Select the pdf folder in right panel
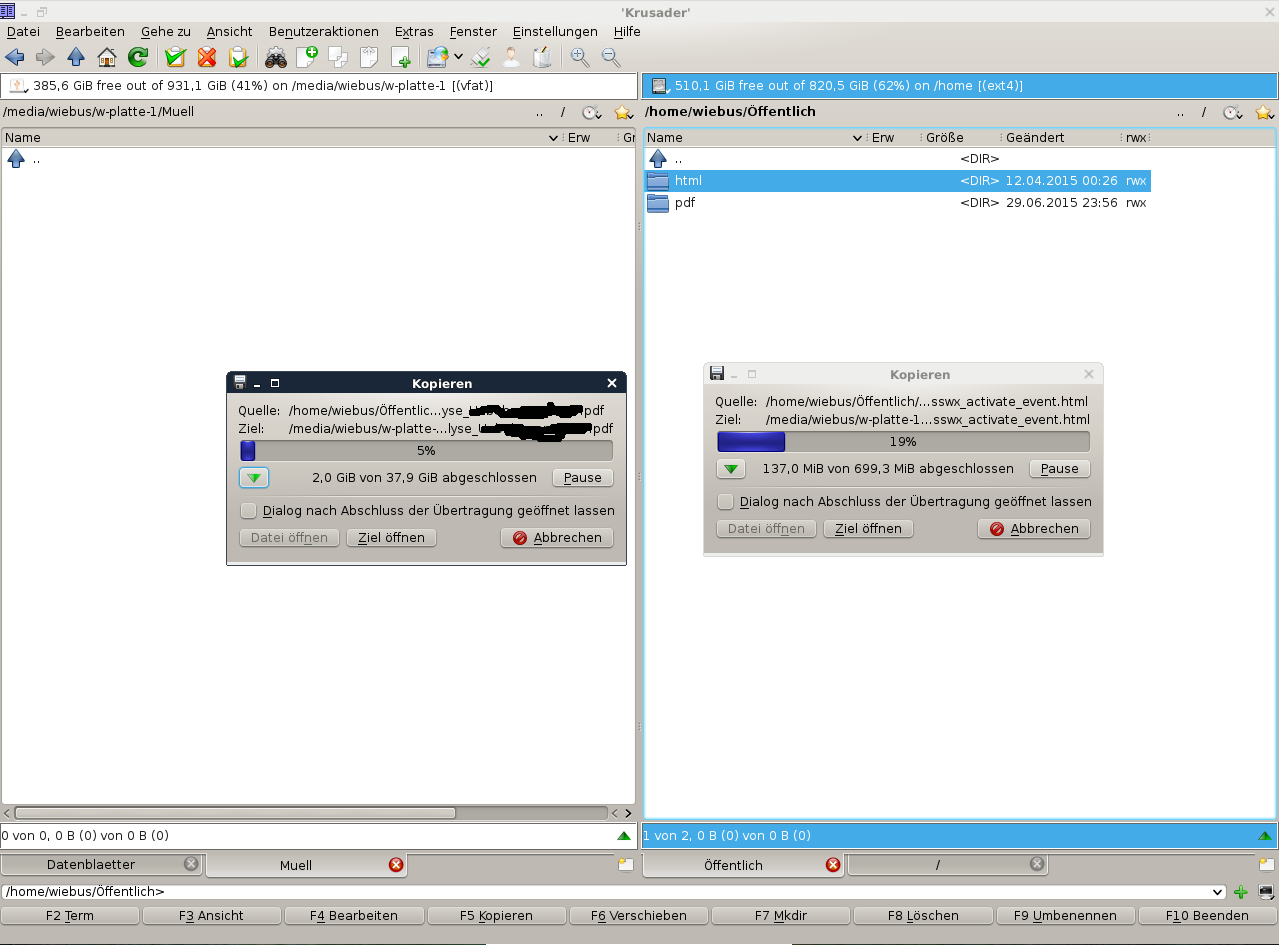Image resolution: width=1279 pixels, height=945 pixels. point(898,203)
